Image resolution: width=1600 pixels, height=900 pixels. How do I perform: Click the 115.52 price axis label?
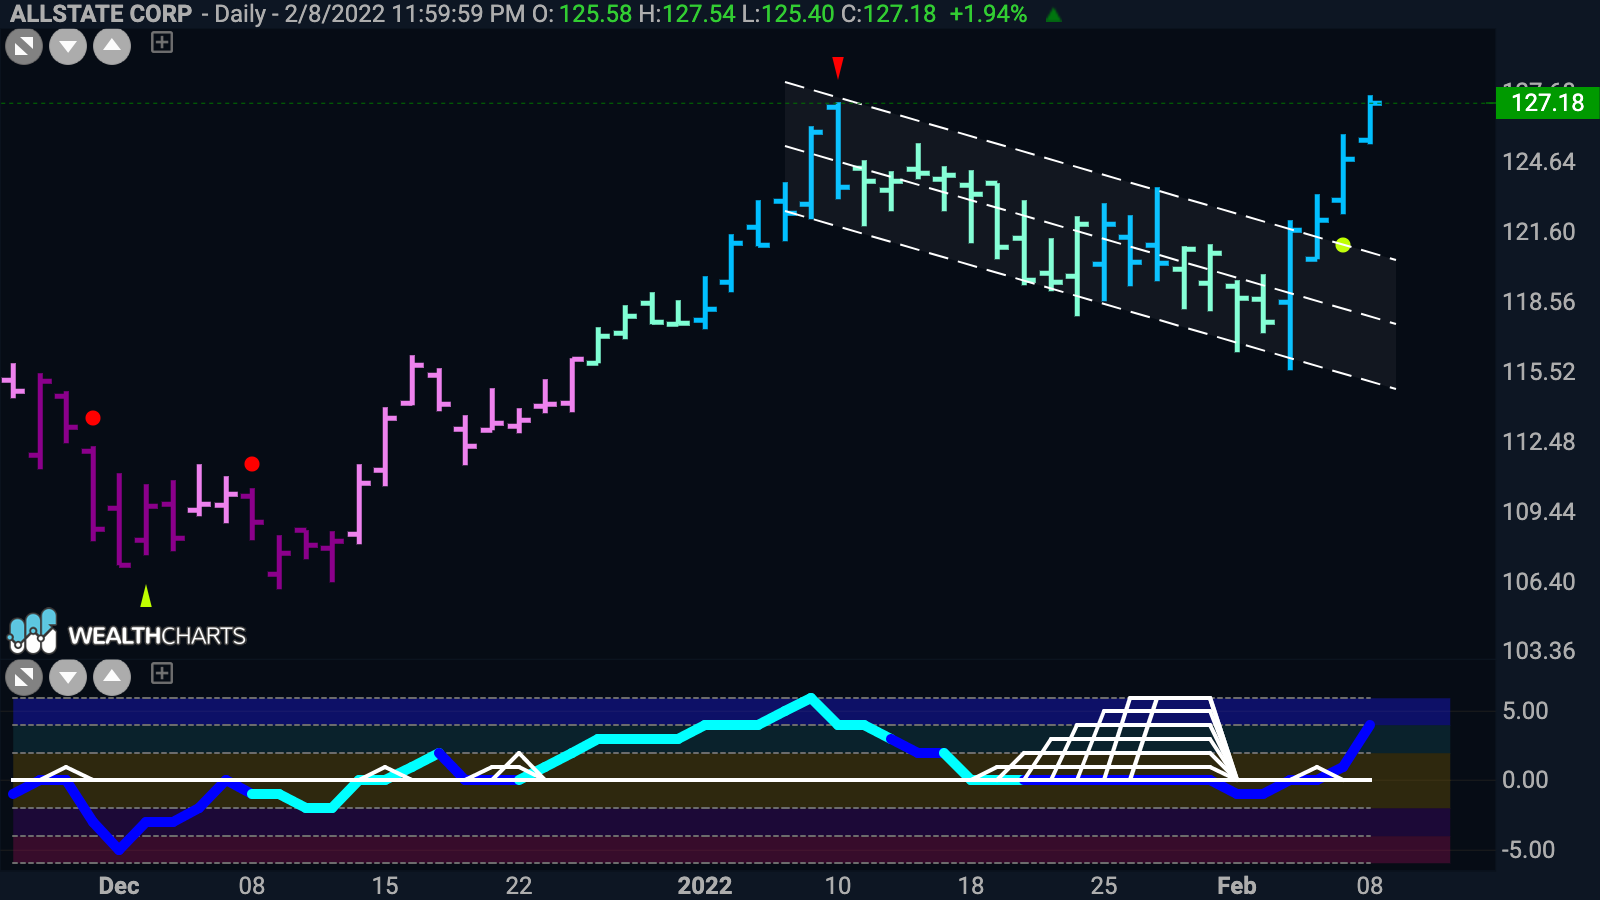tap(1538, 372)
